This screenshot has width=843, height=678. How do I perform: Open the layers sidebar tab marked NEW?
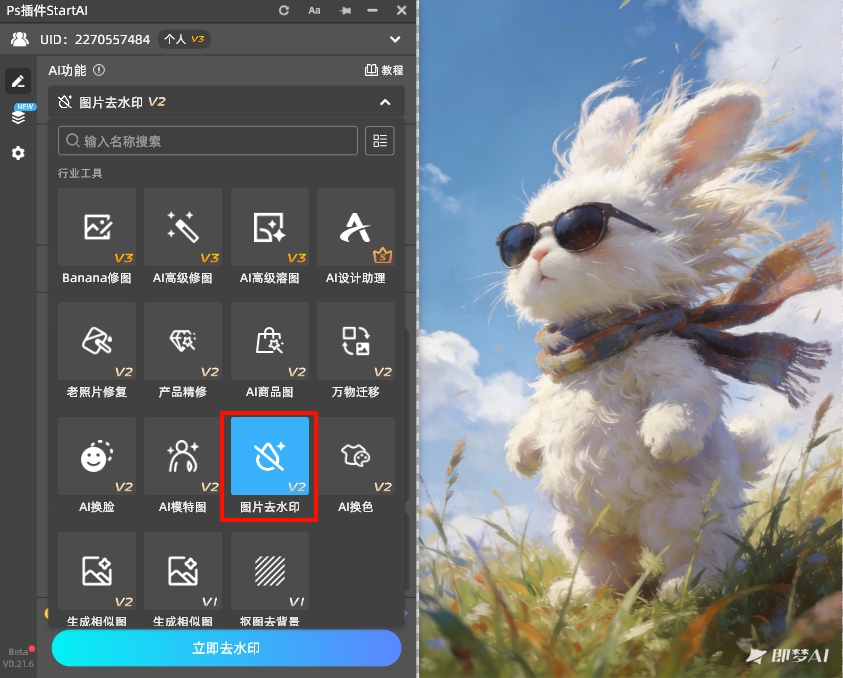click(18, 116)
